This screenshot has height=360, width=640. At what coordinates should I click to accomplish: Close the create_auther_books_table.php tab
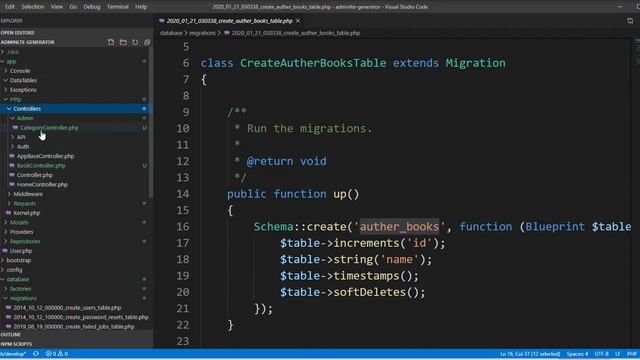[298, 20]
